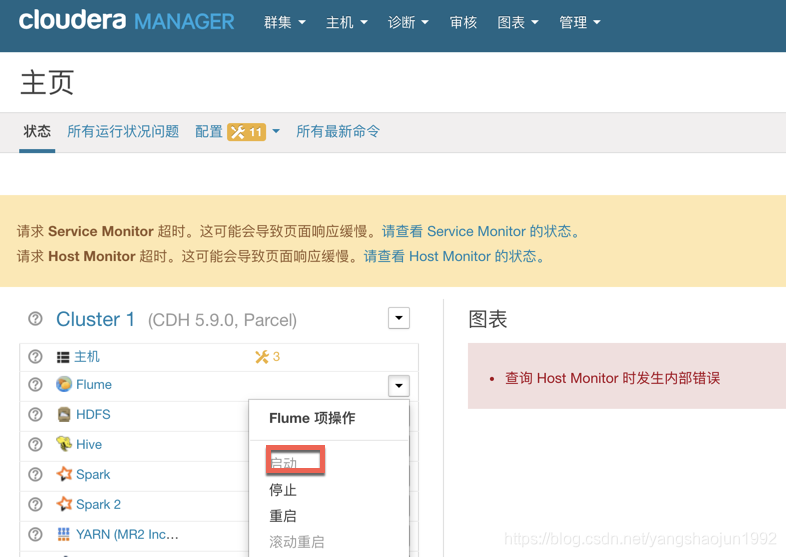Open the 群集 dropdown menu
This screenshot has height=557, width=786.
(285, 22)
